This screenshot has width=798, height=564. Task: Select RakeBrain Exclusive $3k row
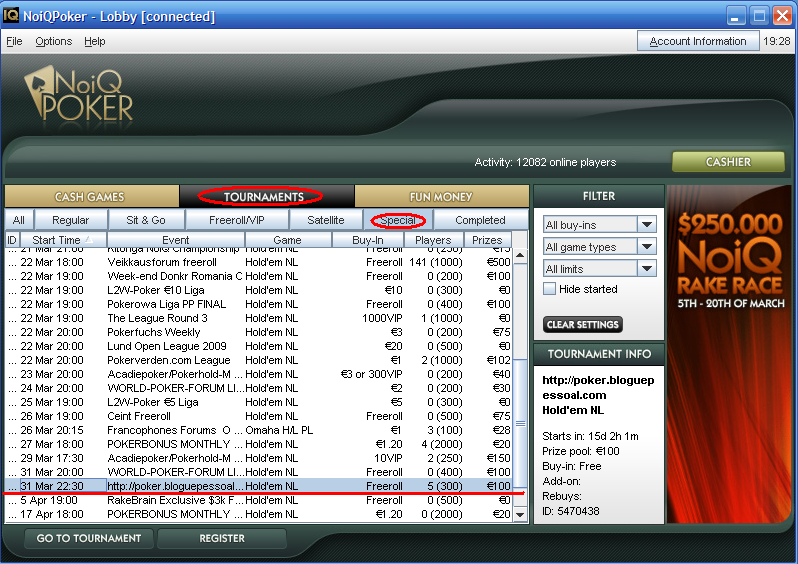tap(258, 500)
